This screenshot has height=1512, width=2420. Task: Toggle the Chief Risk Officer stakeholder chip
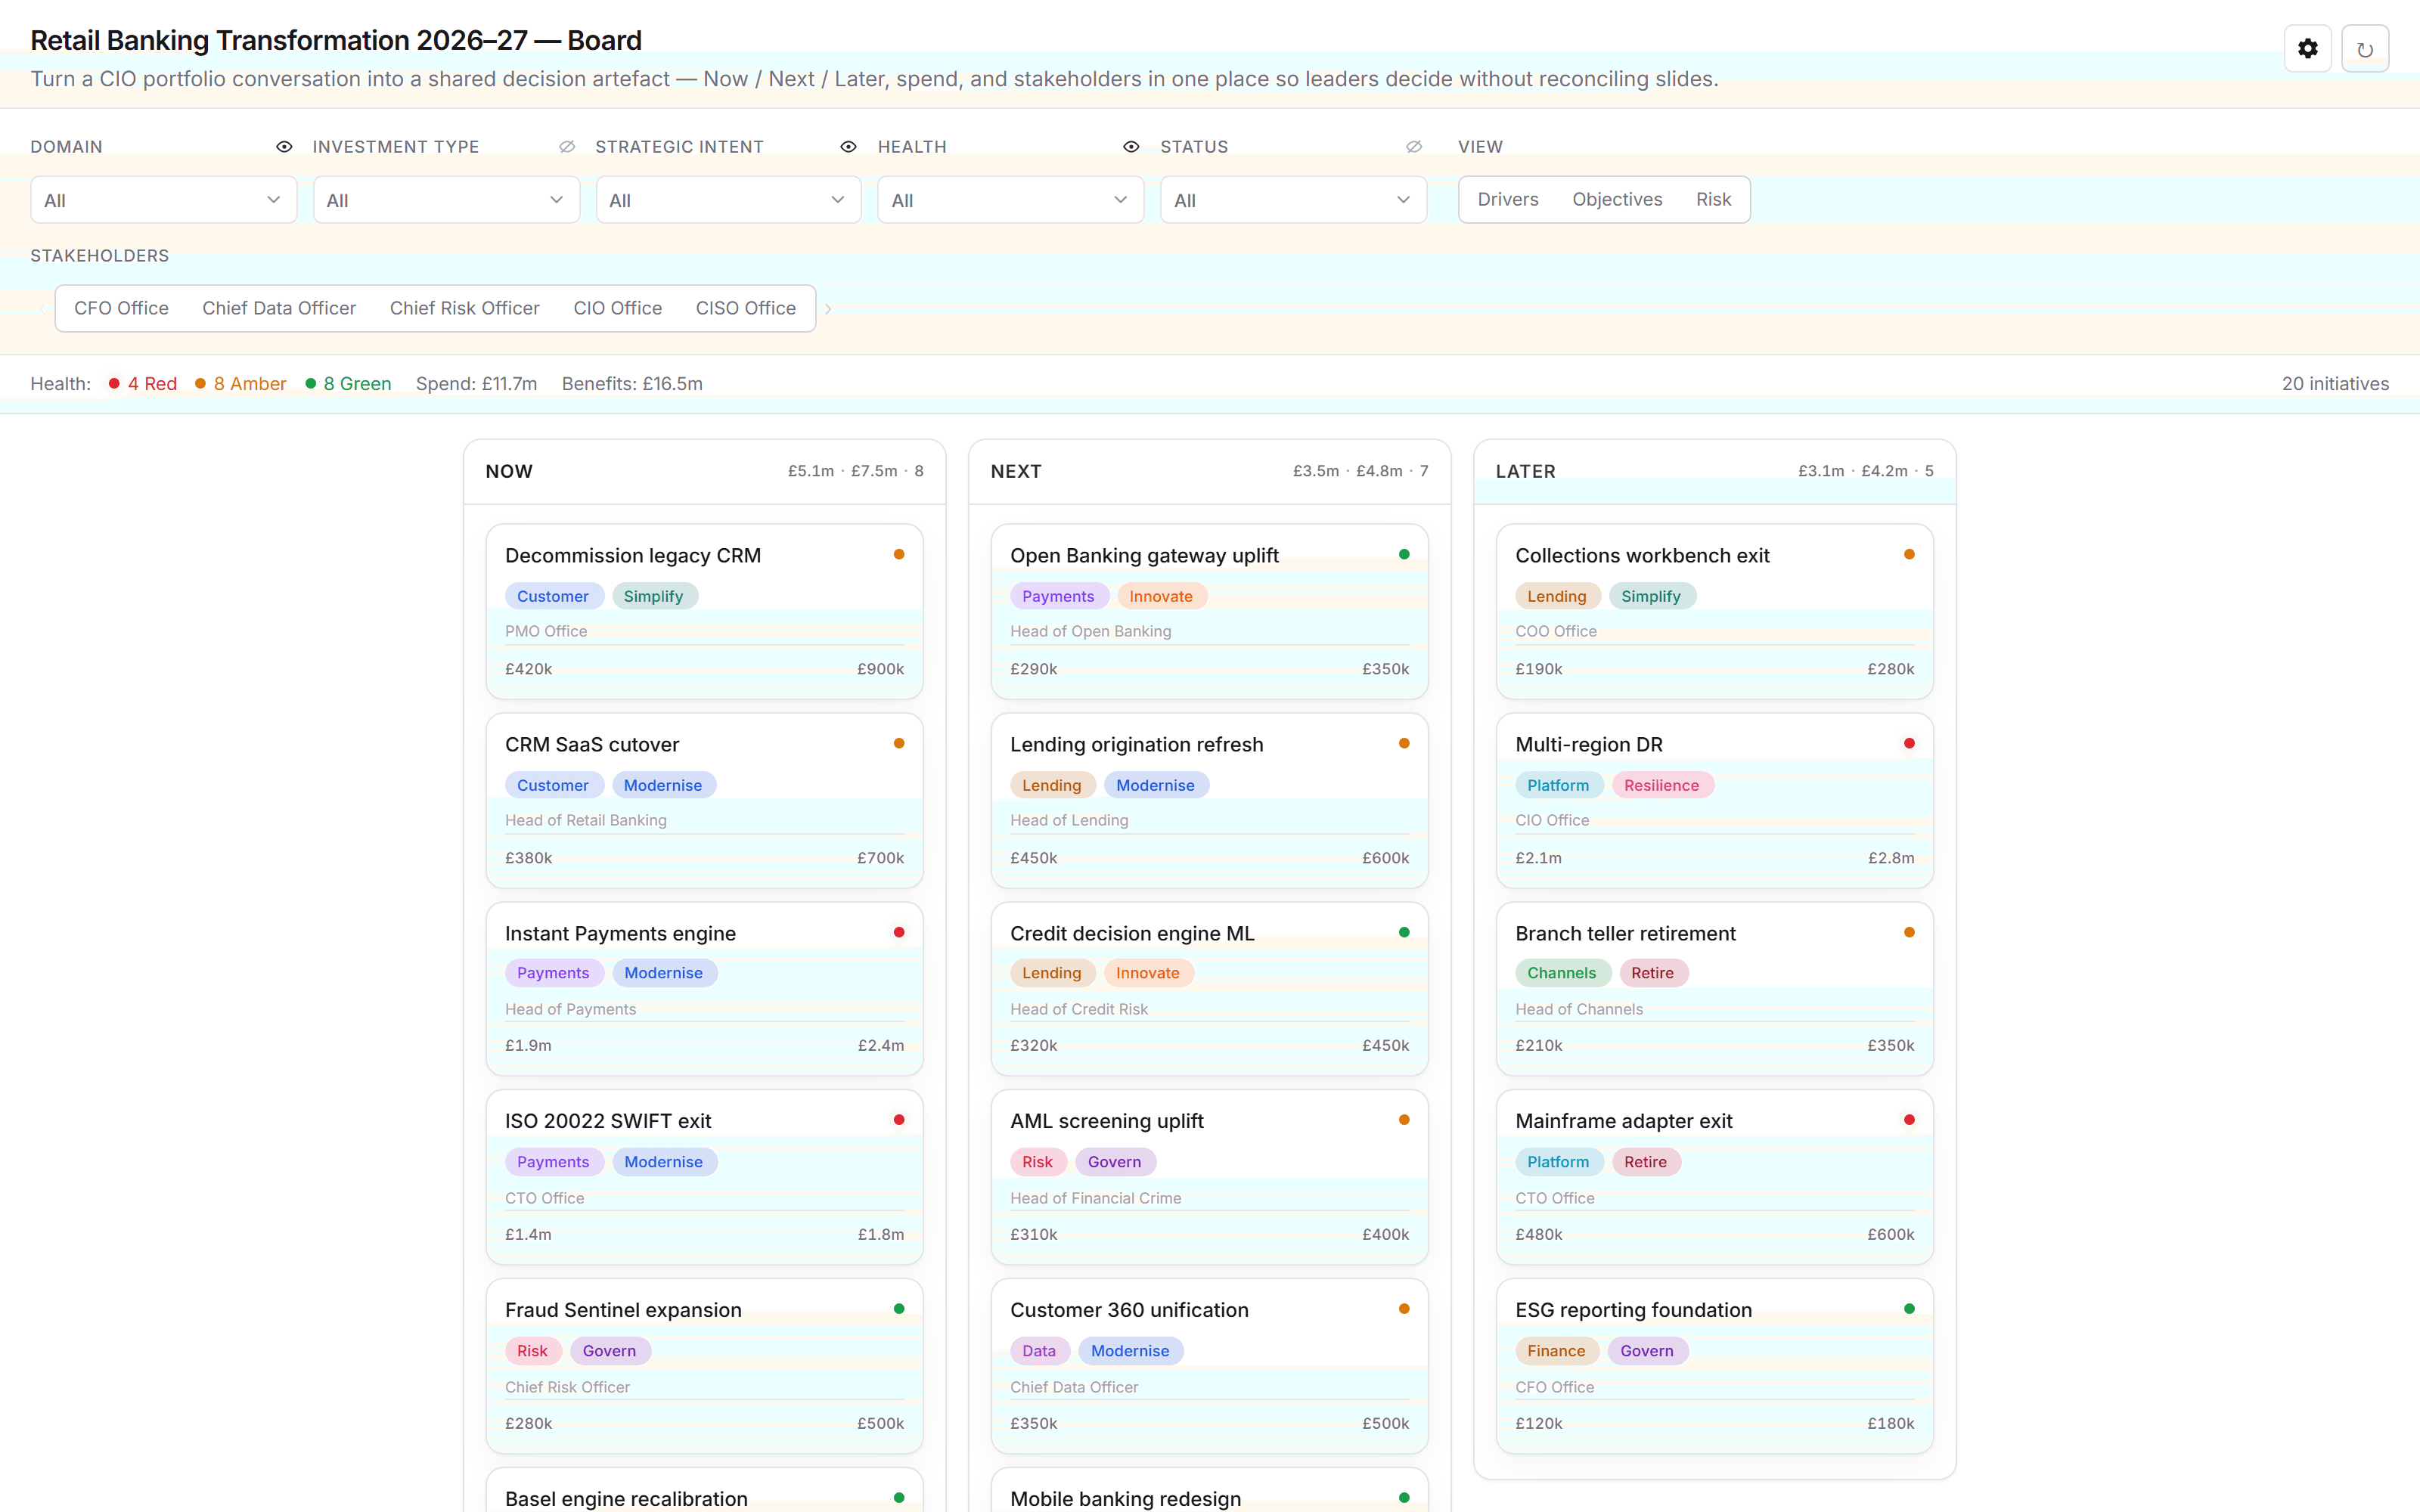point(465,309)
